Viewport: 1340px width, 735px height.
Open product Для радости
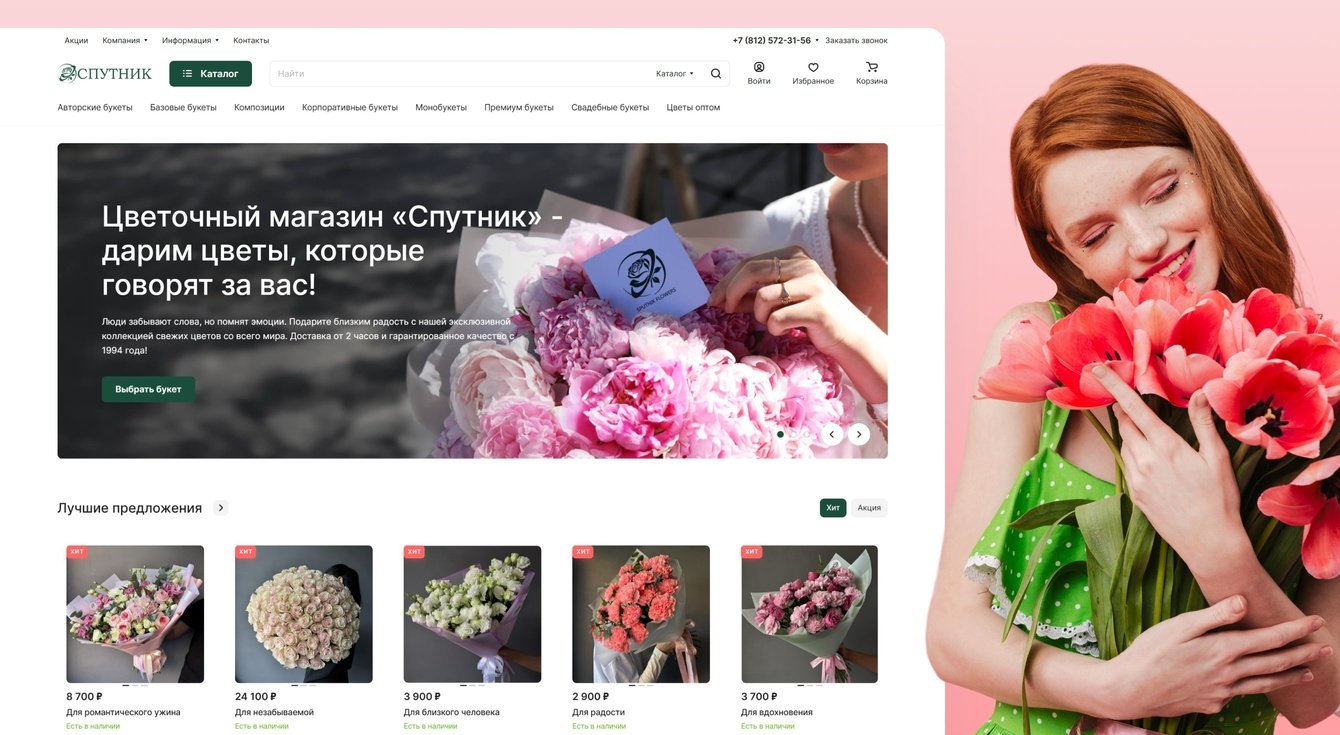598,712
